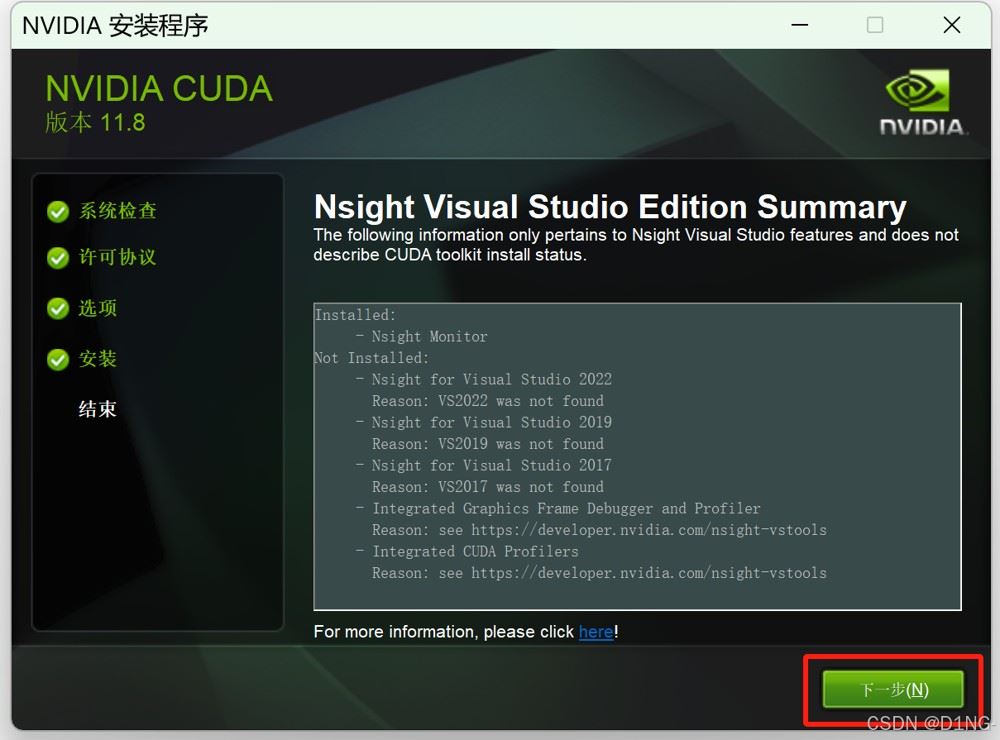Viewport: 1000px width, 740px height.
Task: Select the 许可协议 step label
Action: [117, 257]
